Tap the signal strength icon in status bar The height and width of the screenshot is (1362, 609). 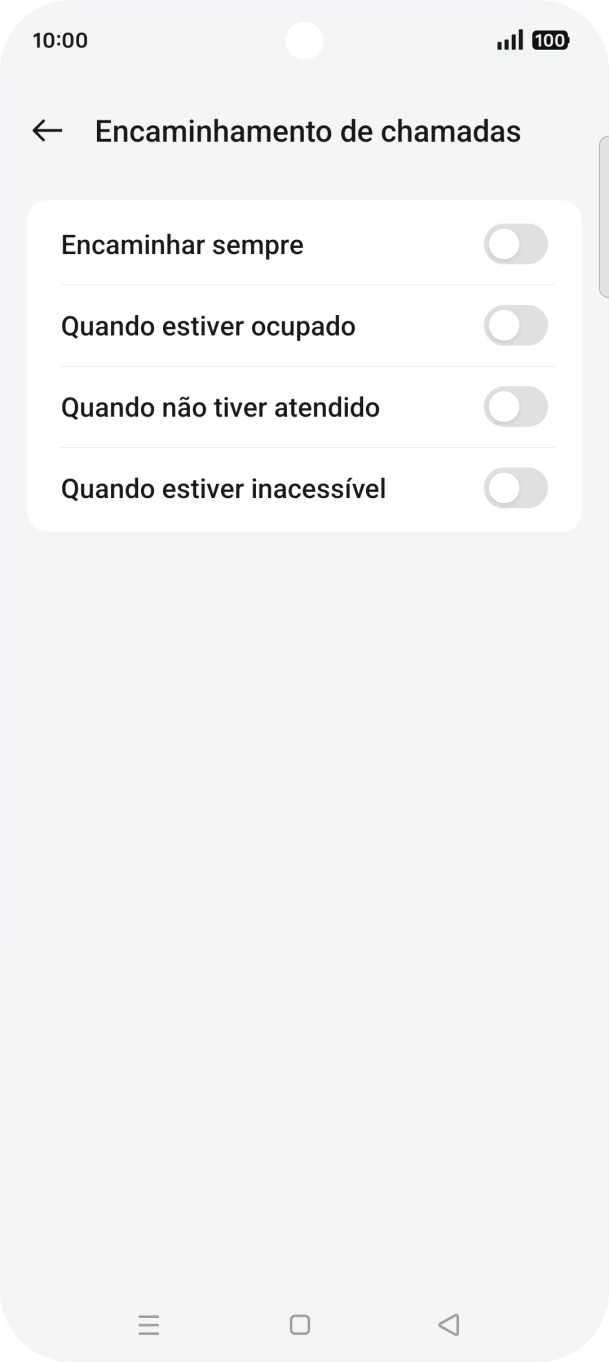pos(509,40)
